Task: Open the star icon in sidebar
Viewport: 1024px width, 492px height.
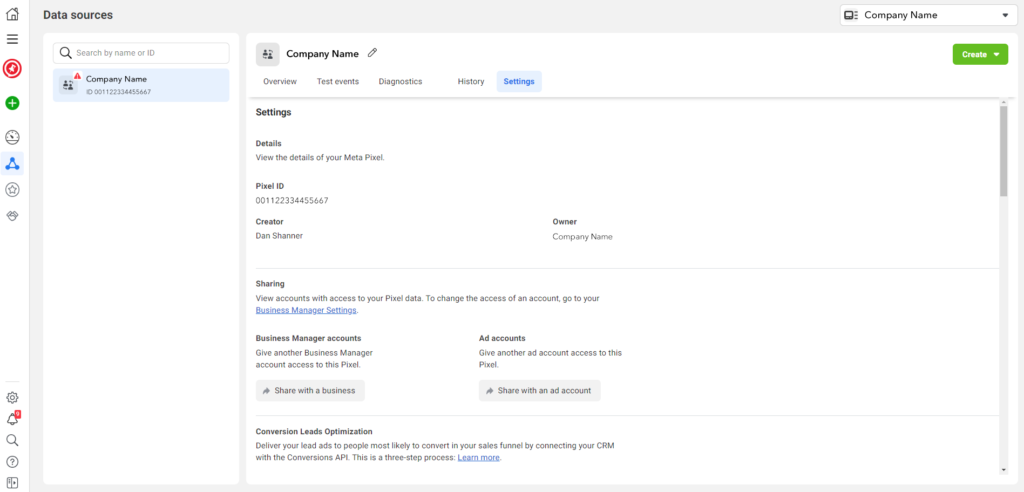Action: [13, 189]
